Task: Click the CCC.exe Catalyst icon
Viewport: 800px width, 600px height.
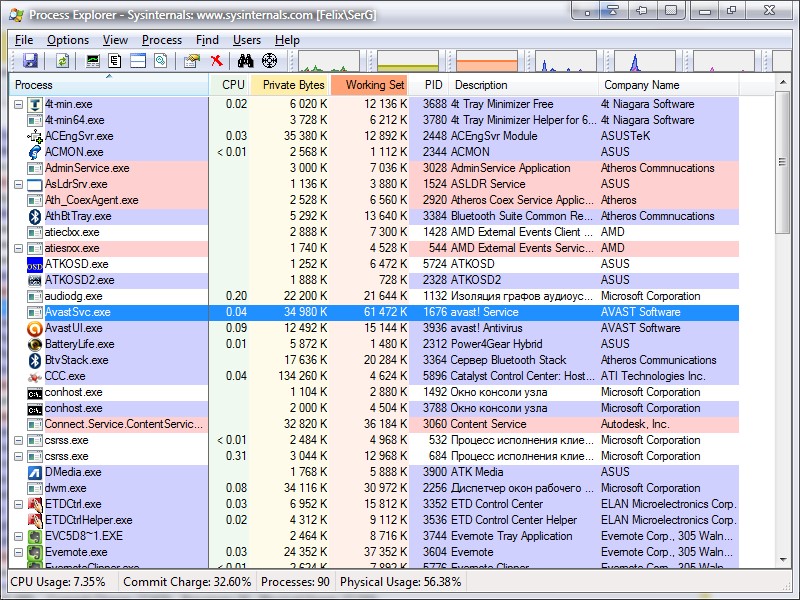Action: tap(35, 377)
